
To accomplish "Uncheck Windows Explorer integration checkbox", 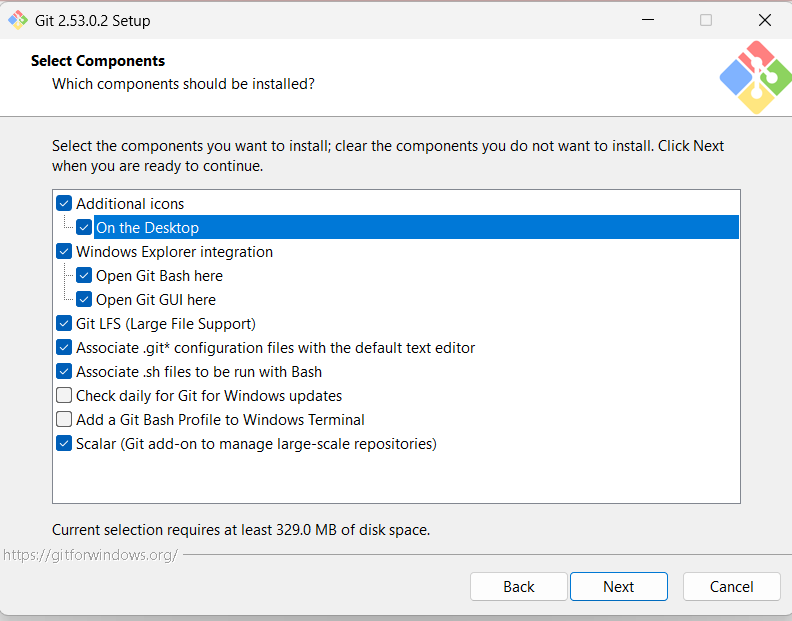I will click(x=64, y=252).
